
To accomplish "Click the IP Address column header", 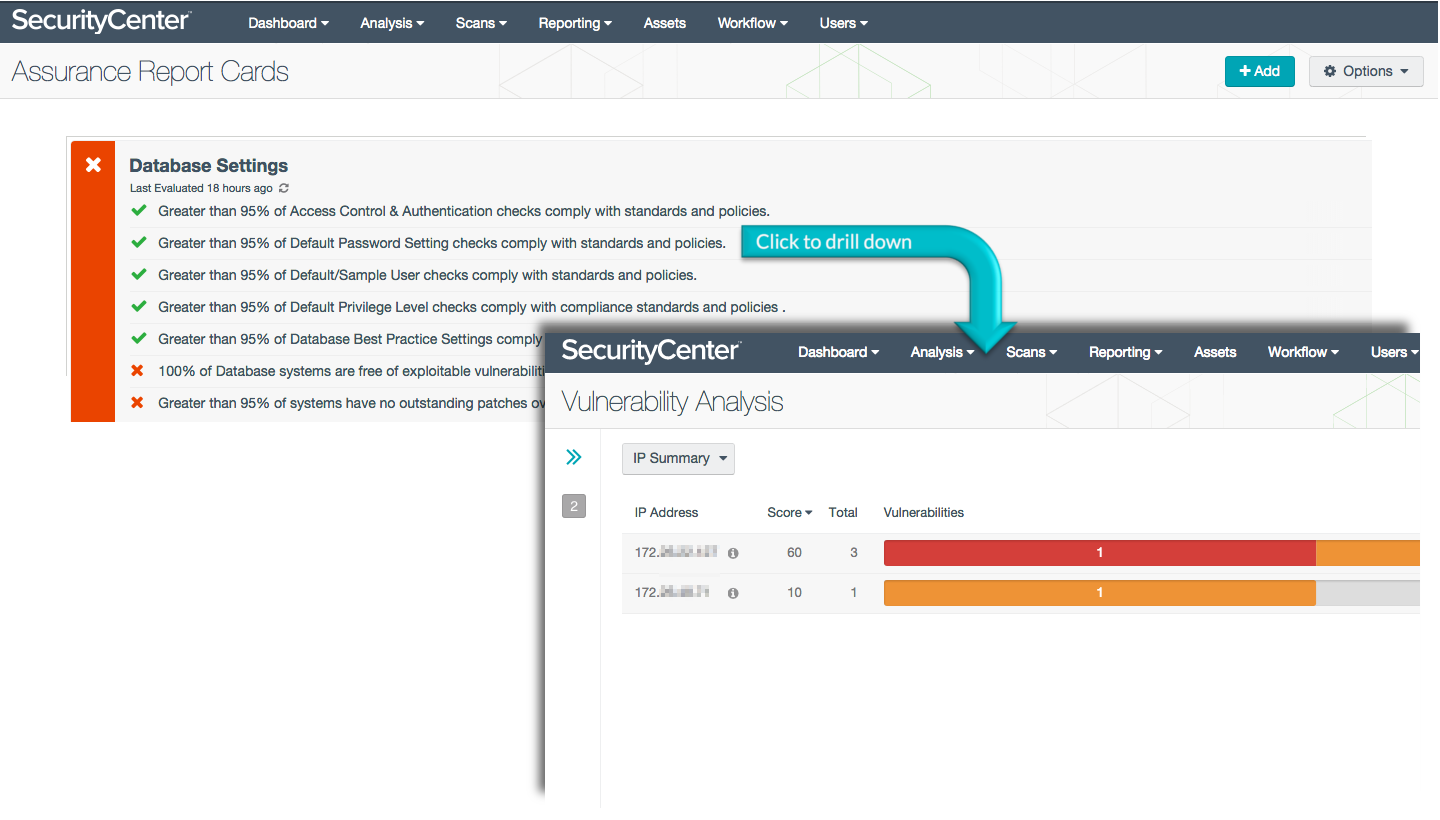I will pyautogui.click(x=666, y=512).
